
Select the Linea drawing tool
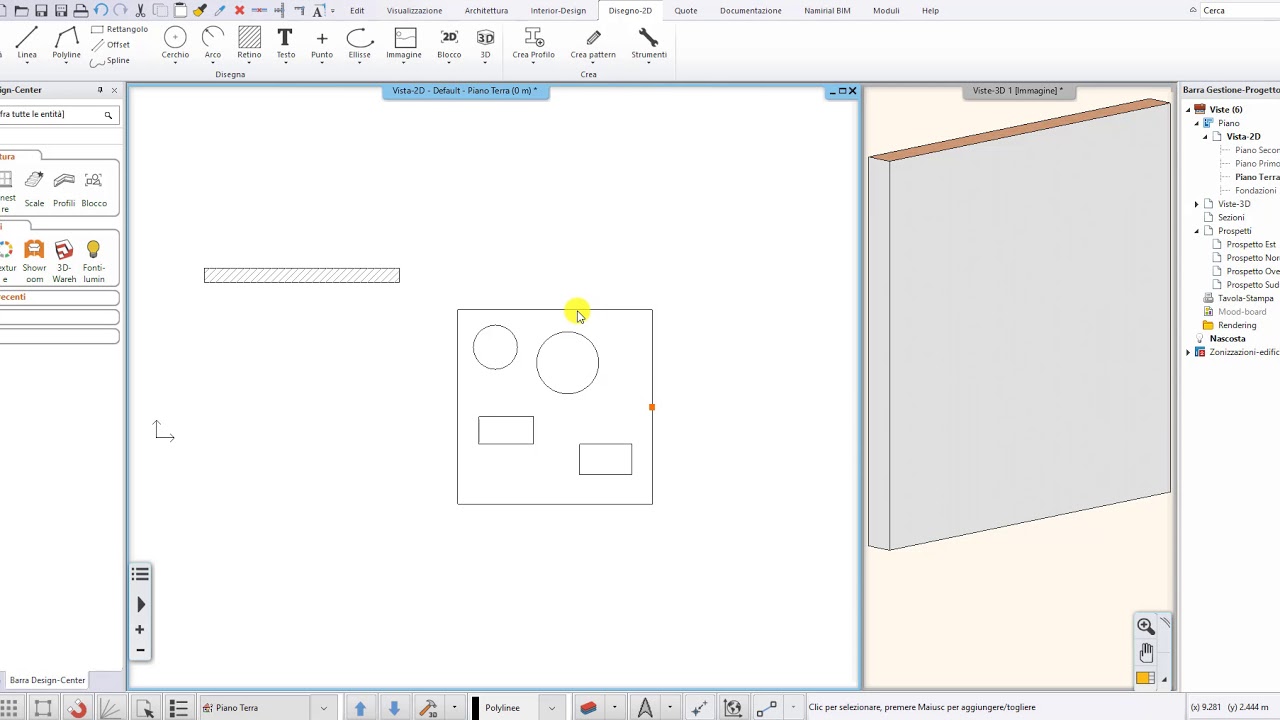pyautogui.click(x=27, y=43)
